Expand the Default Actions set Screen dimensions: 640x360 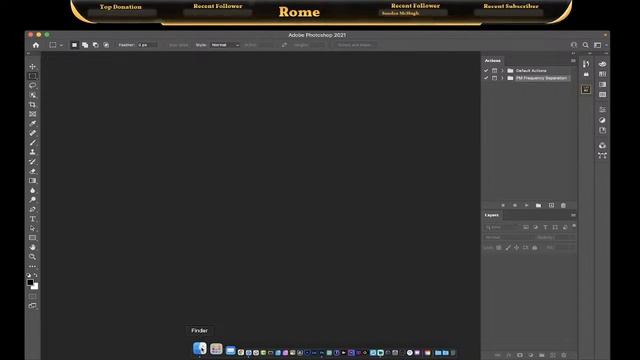point(502,71)
